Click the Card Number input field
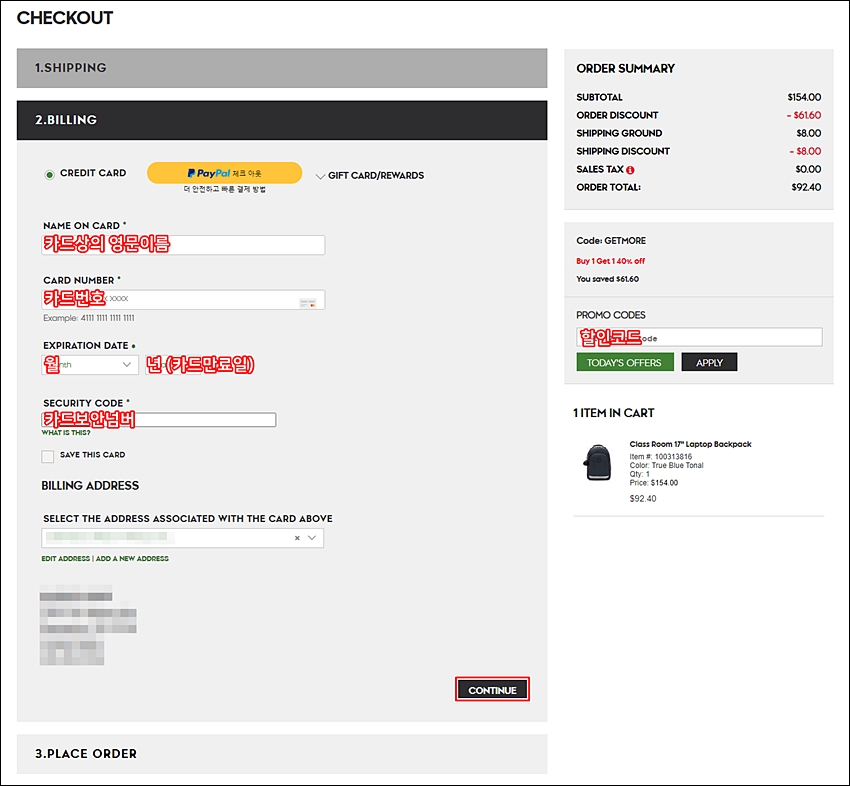850x786 pixels. (183, 300)
